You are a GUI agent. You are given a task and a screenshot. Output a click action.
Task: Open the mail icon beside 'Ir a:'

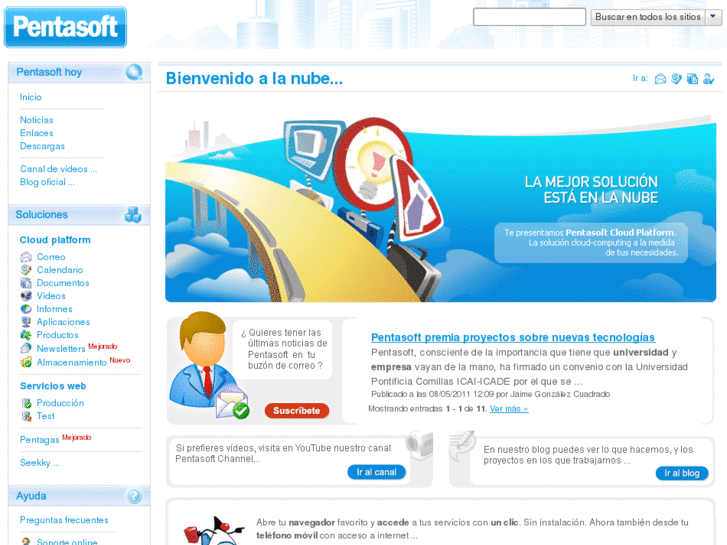click(x=660, y=79)
